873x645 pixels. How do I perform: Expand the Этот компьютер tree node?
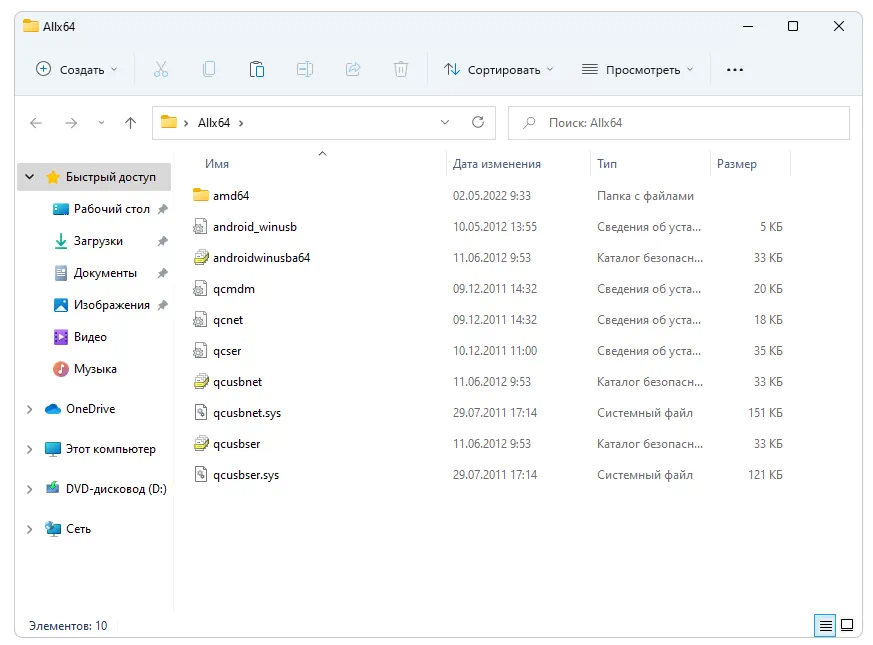point(30,450)
